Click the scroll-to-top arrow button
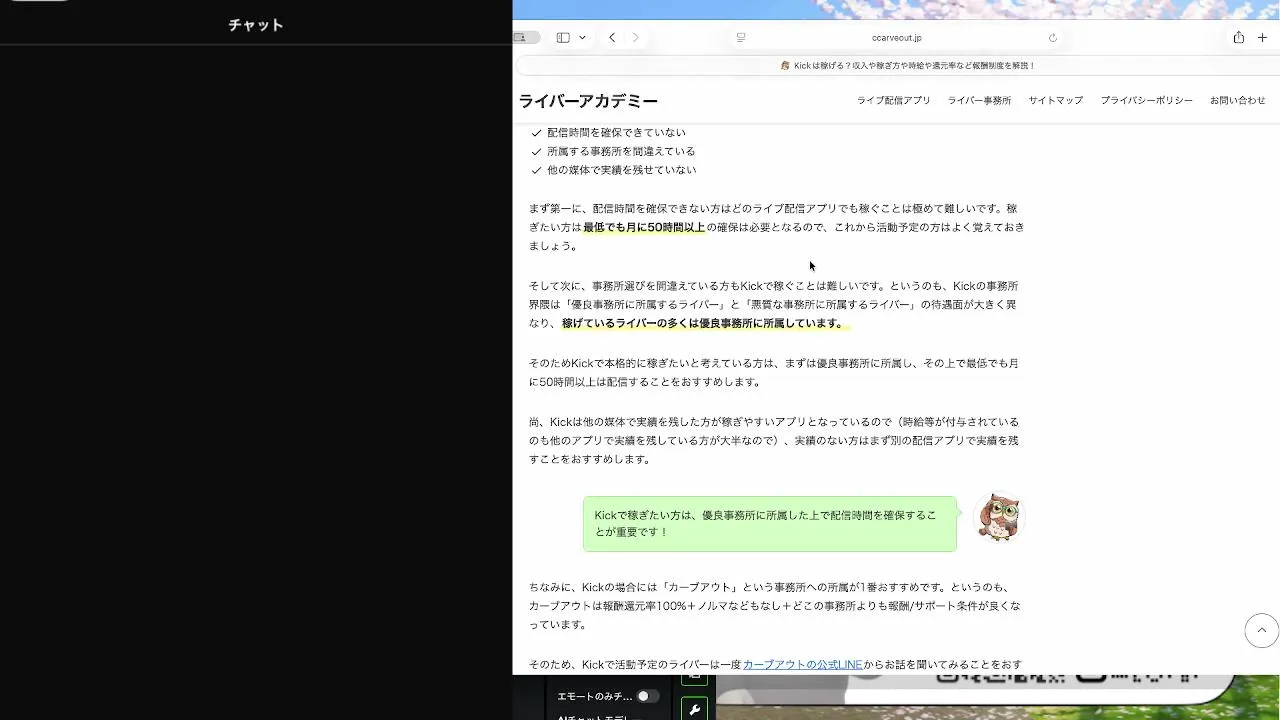This screenshot has width=1280, height=720. pyautogui.click(x=1262, y=631)
